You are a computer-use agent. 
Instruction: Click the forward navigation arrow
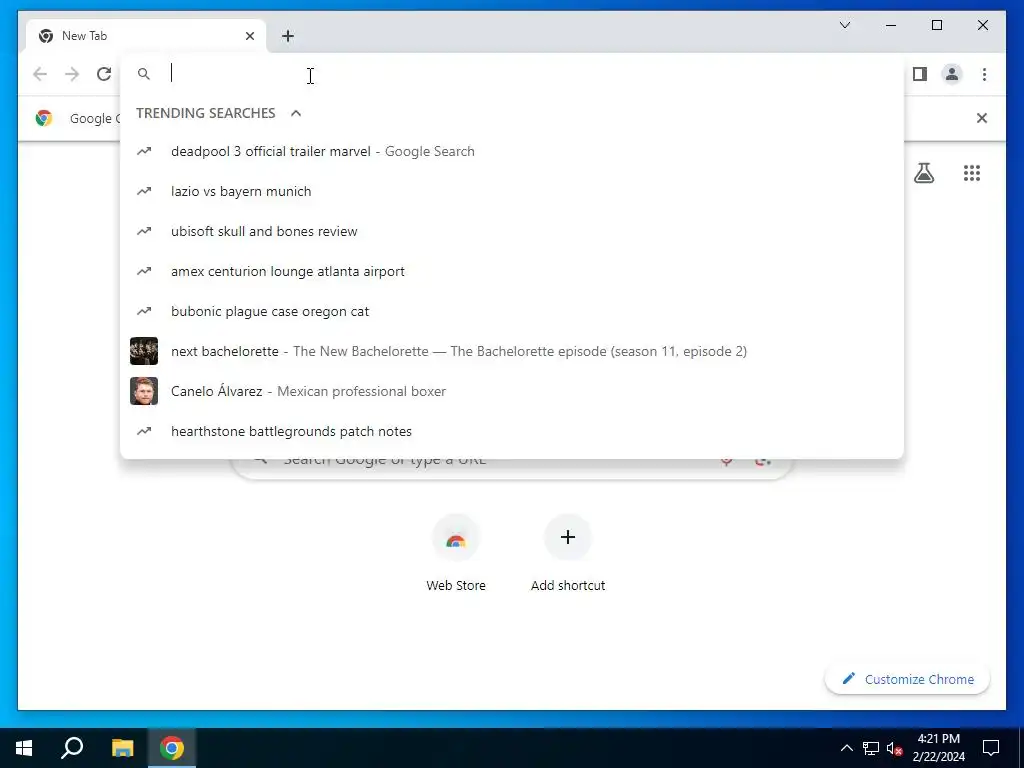click(72, 74)
